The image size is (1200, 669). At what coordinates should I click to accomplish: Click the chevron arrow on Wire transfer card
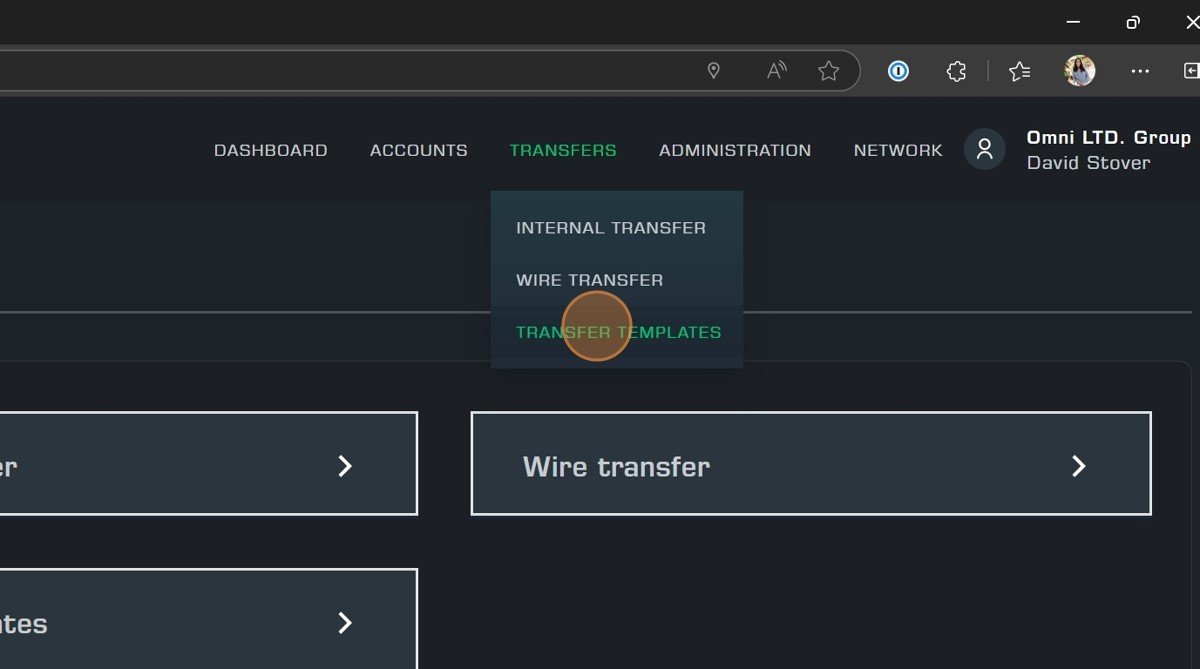tap(1078, 466)
